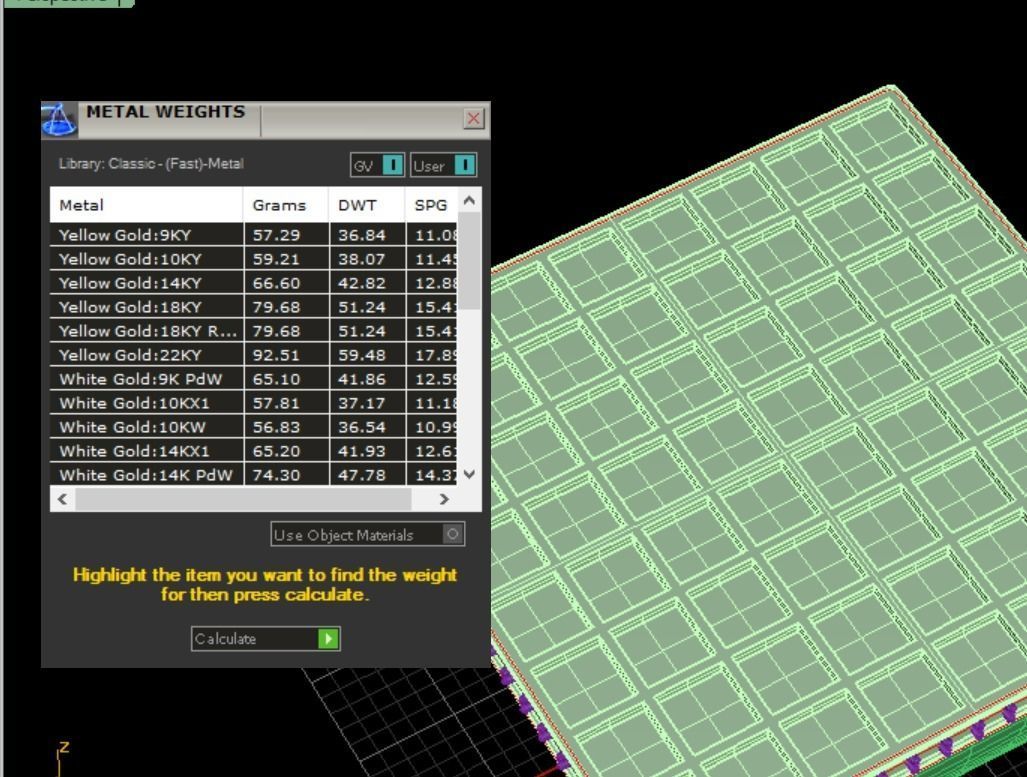Click scroll left arrow in metal list
The image size is (1027, 777).
(x=62, y=499)
